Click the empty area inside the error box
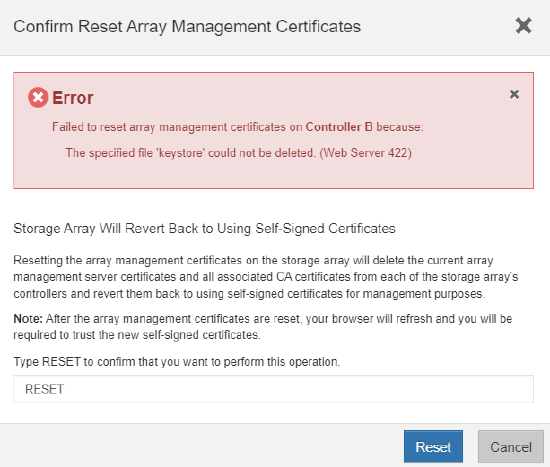Screen dimensions: 550x467 273,174
